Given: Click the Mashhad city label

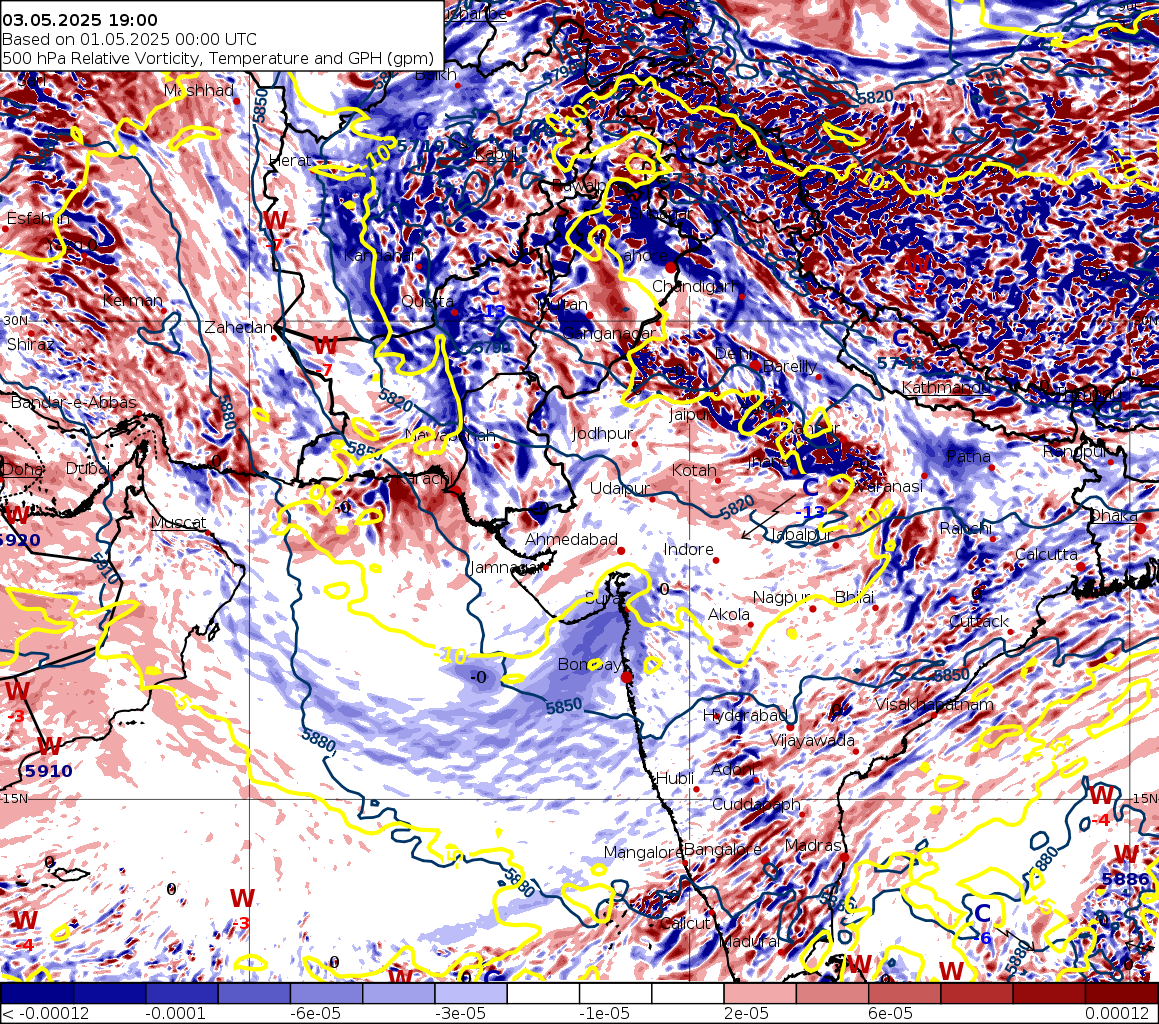Looking at the screenshot, I should [199, 90].
